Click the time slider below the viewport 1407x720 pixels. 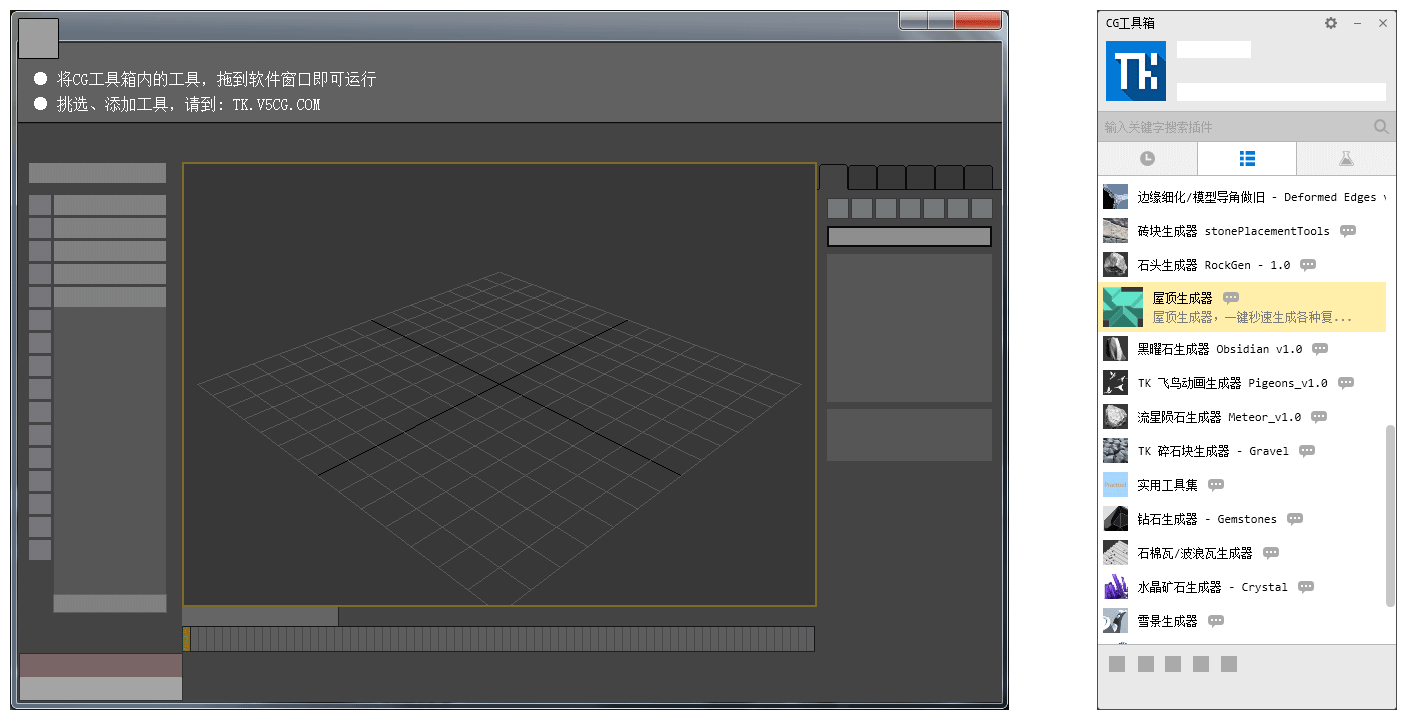pos(497,638)
